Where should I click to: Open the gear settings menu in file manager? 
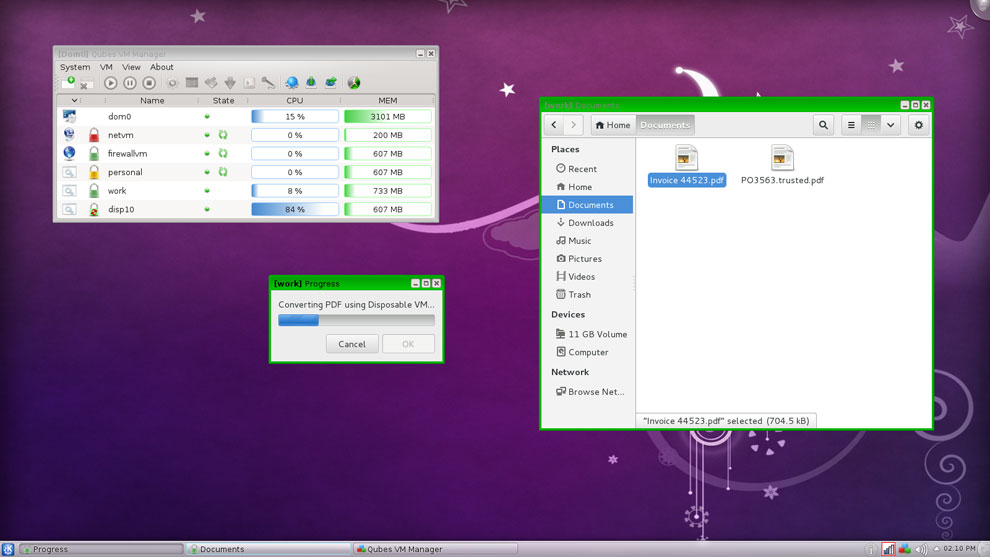[919, 125]
